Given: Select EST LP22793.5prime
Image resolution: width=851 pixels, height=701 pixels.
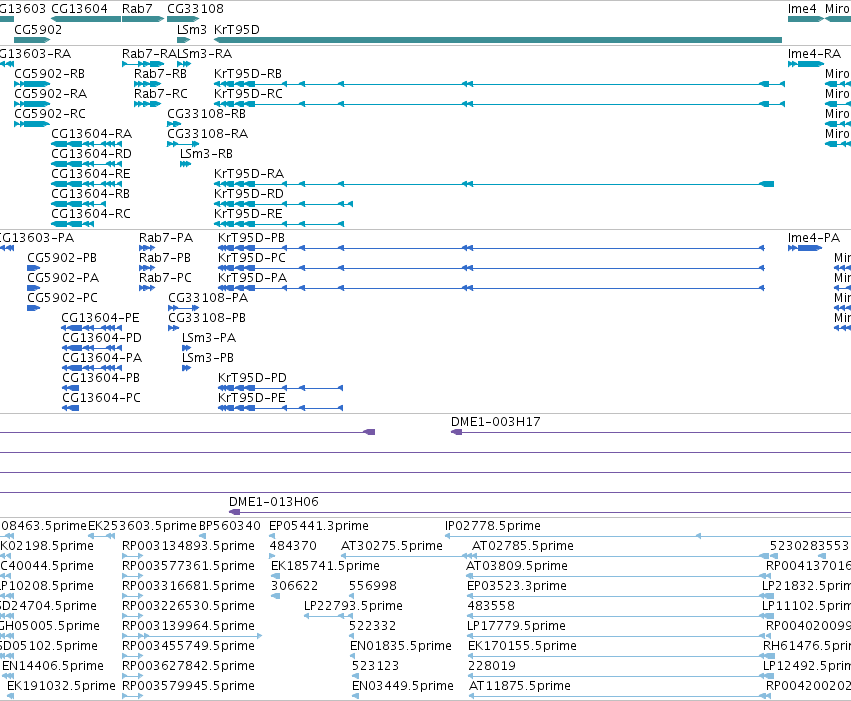Looking at the screenshot, I should [353, 606].
